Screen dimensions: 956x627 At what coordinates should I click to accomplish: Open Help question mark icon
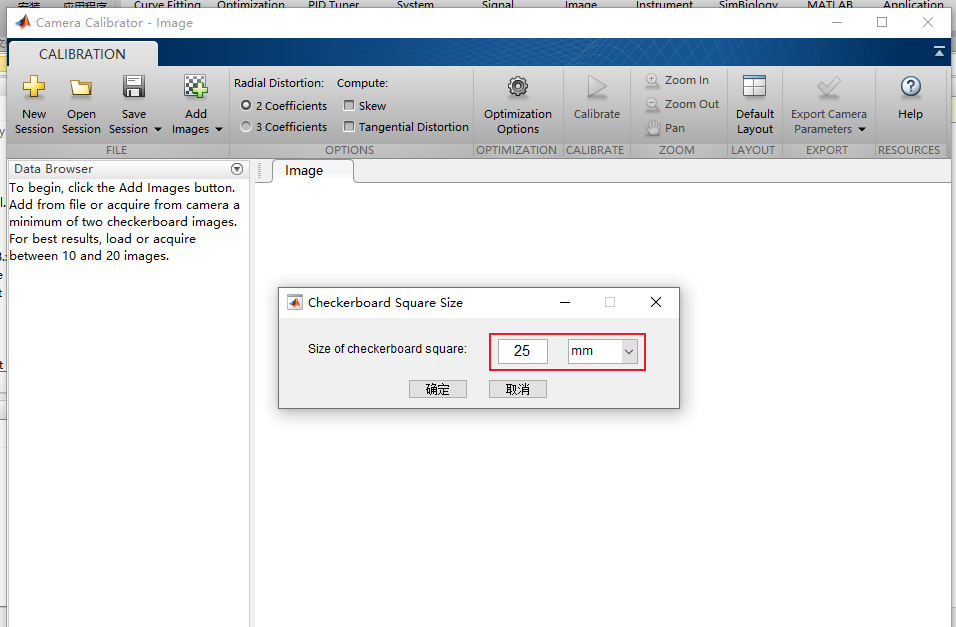click(x=910, y=87)
